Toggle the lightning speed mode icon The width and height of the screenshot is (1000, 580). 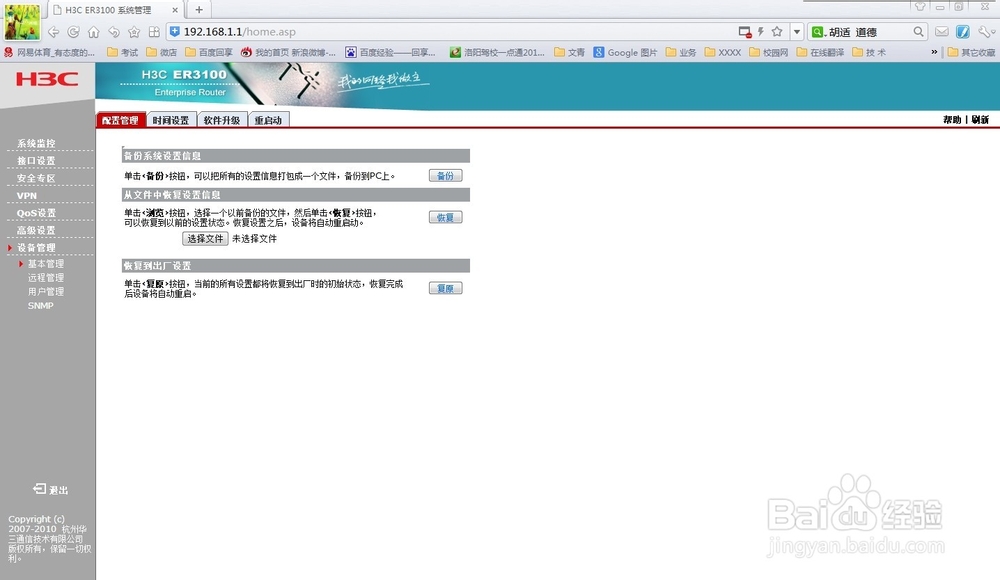click(761, 31)
